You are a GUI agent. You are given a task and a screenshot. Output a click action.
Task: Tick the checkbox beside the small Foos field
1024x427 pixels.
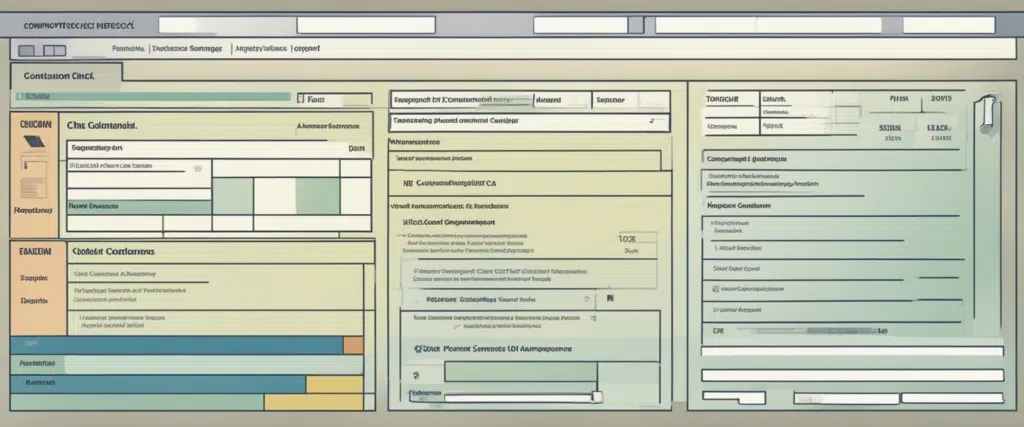click(x=300, y=99)
